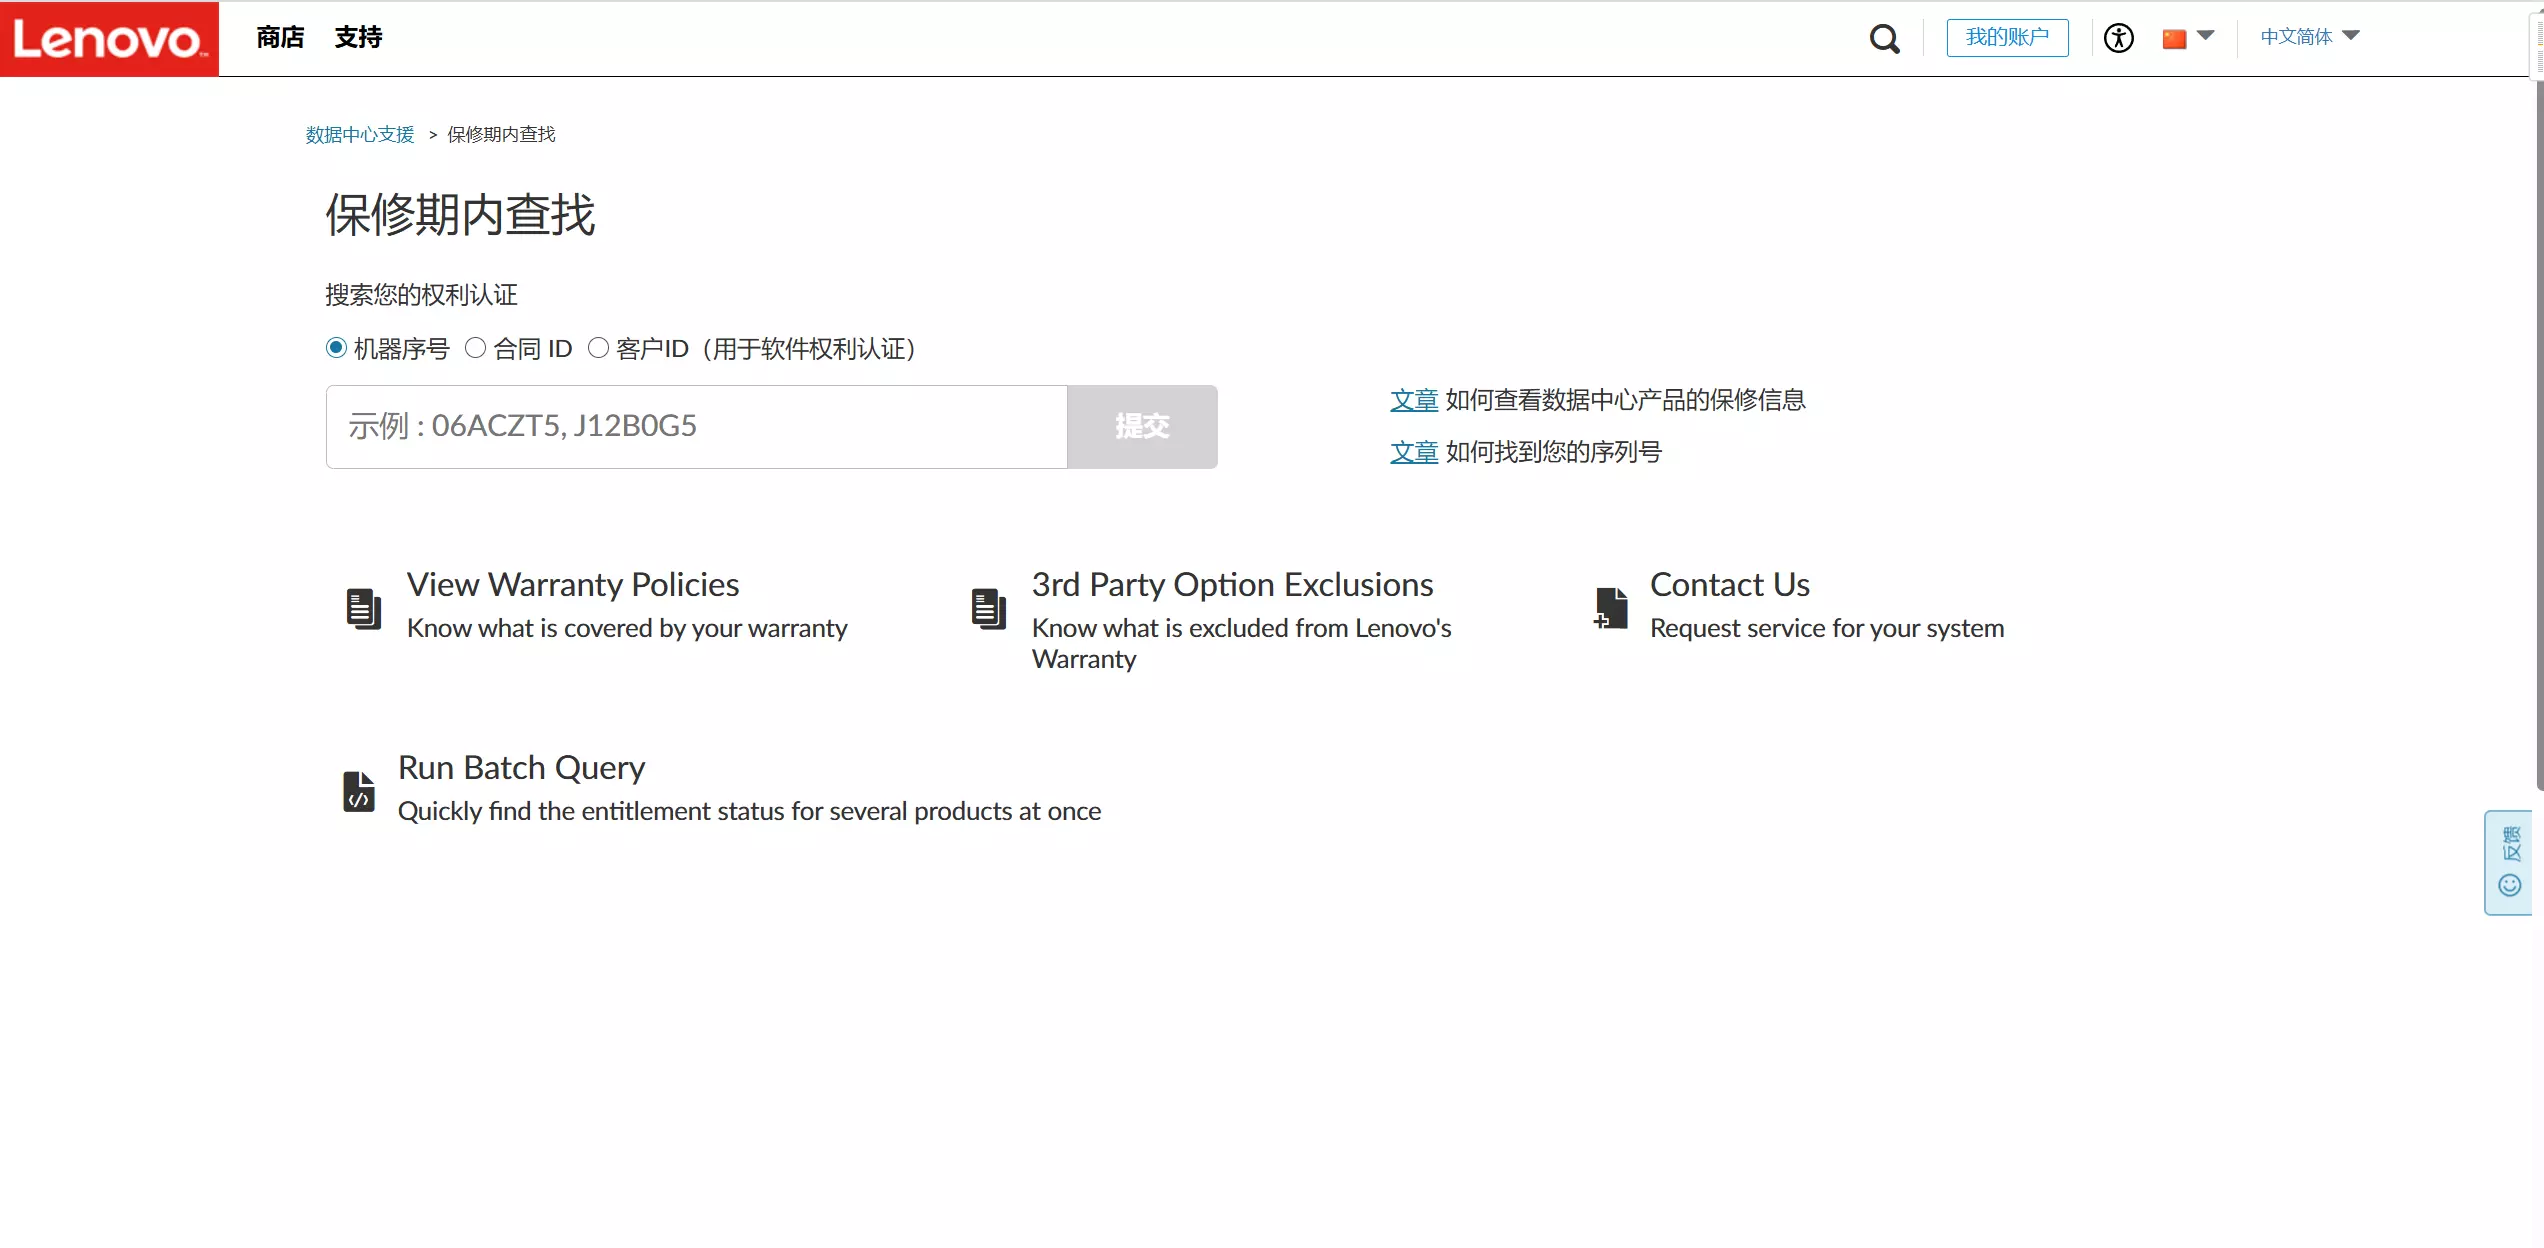The width and height of the screenshot is (2544, 1248).
Task: Click the View Warranty Policies document icon
Action: 363,608
